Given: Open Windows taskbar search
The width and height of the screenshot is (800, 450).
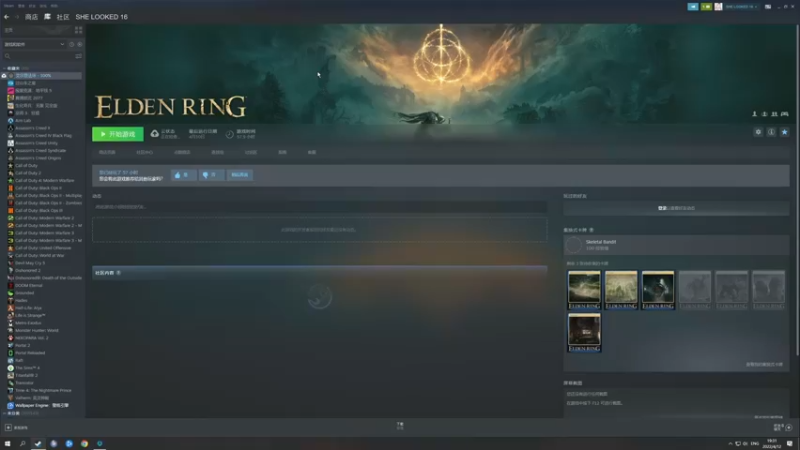Looking at the screenshot, I should tap(22, 443).
